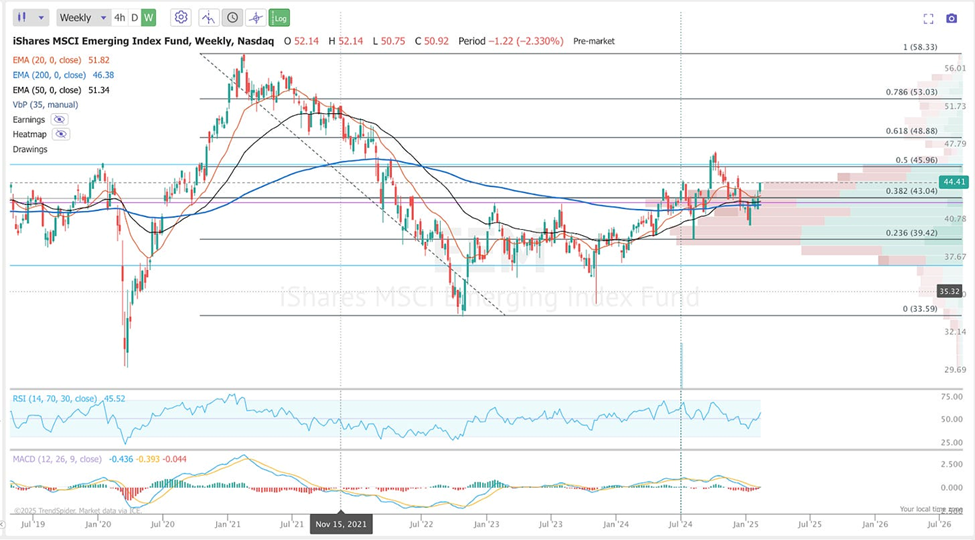Click the MACD (12, 26, 9, close) legend

click(57, 459)
